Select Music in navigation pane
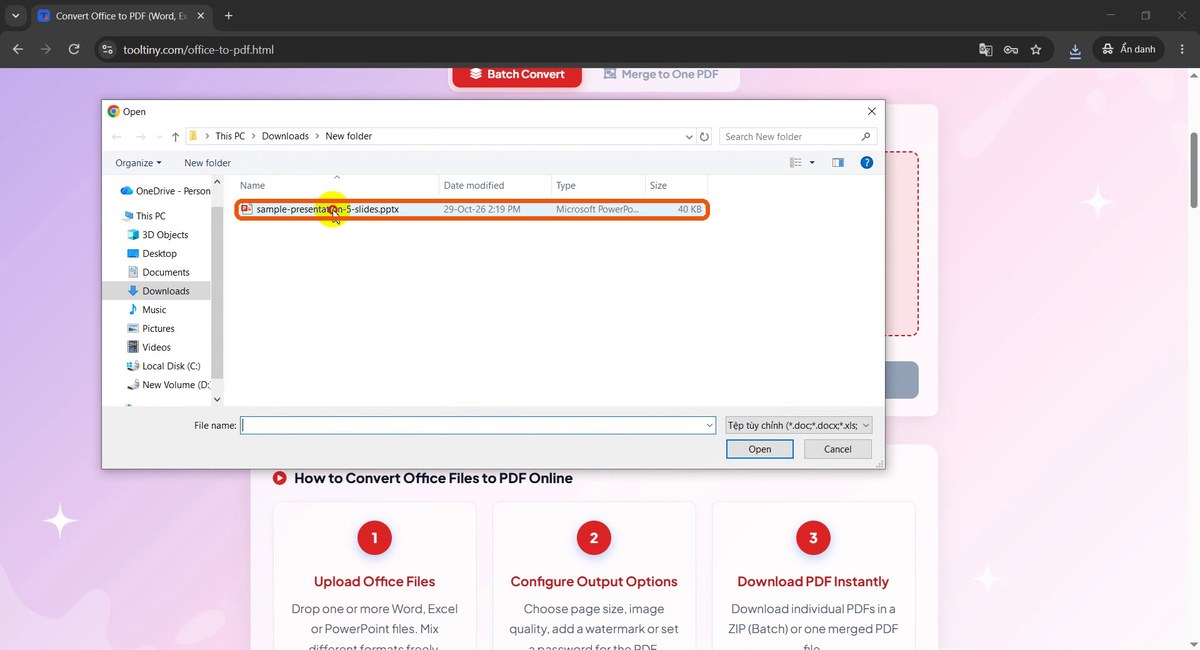Viewport: 1200px width, 650px height. click(146, 310)
